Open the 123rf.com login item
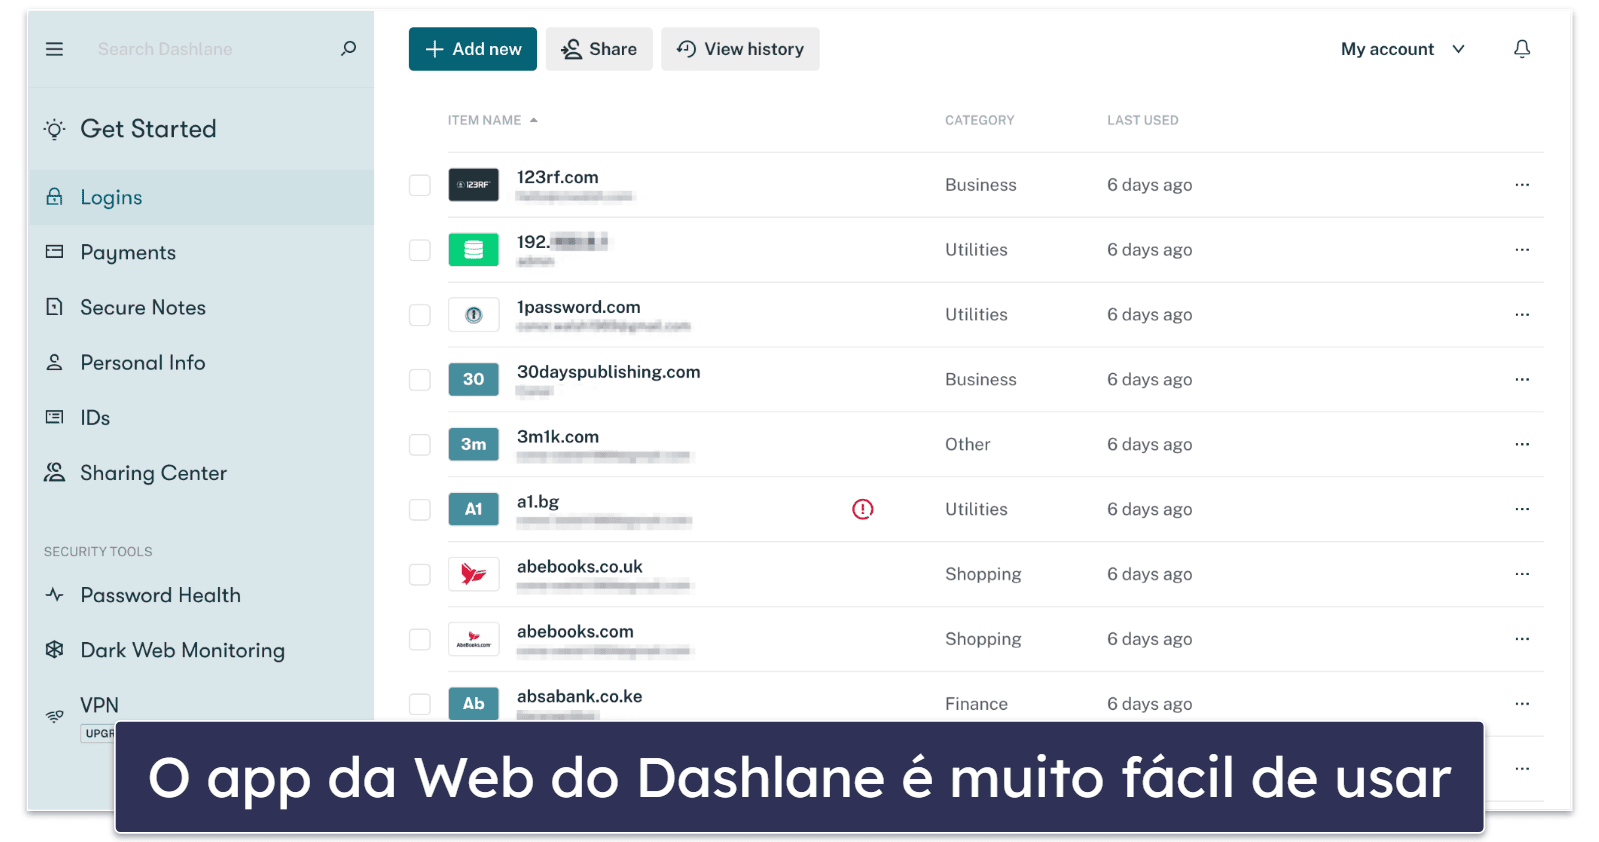The width and height of the screenshot is (1599, 842). pos(557,177)
